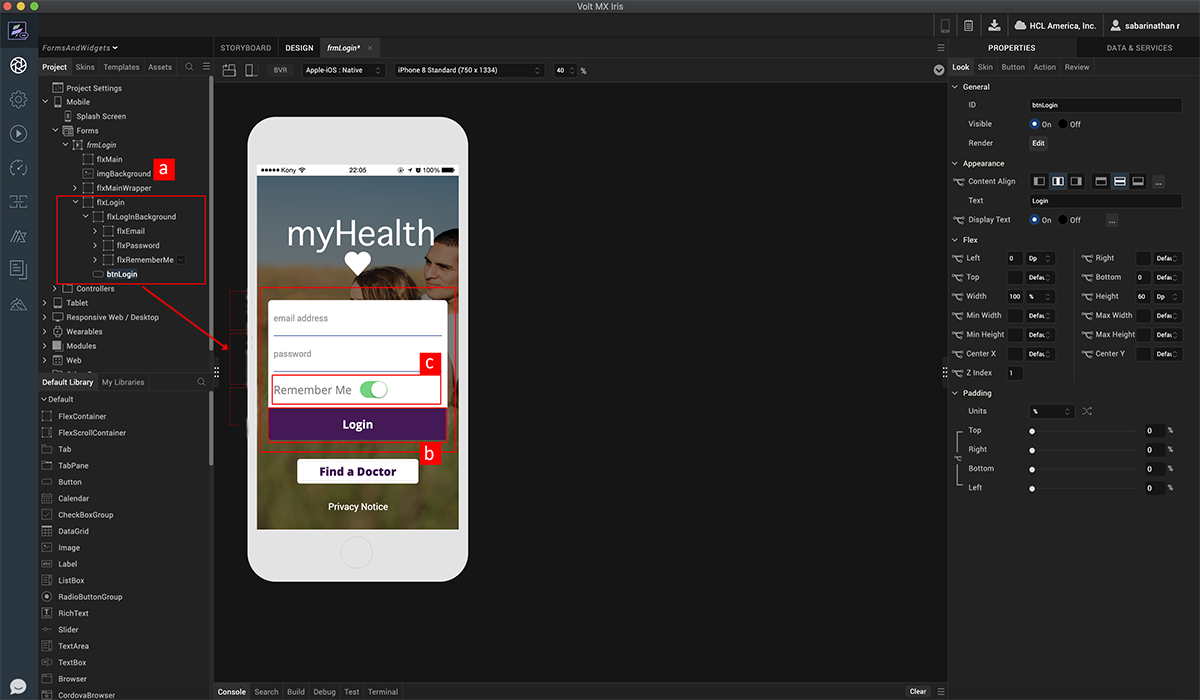Open the Apple-iOS : Native platform dropdown
The width and height of the screenshot is (1200, 700).
(343, 71)
